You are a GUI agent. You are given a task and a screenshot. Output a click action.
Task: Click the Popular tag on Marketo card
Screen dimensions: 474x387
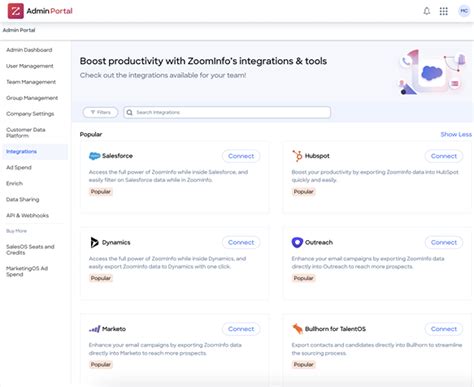pyautogui.click(x=101, y=364)
